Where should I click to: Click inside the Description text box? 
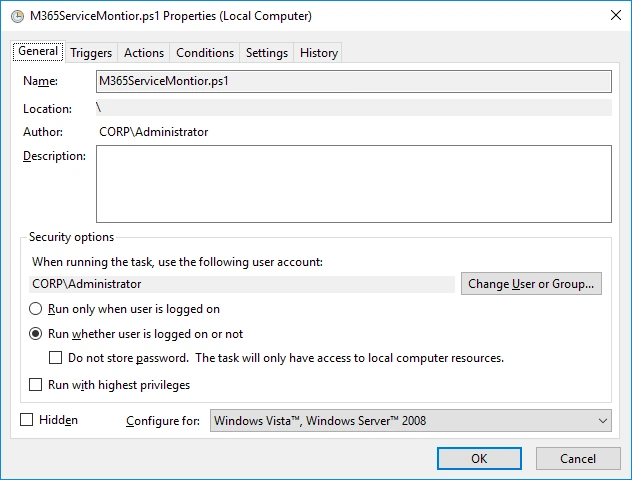point(353,184)
